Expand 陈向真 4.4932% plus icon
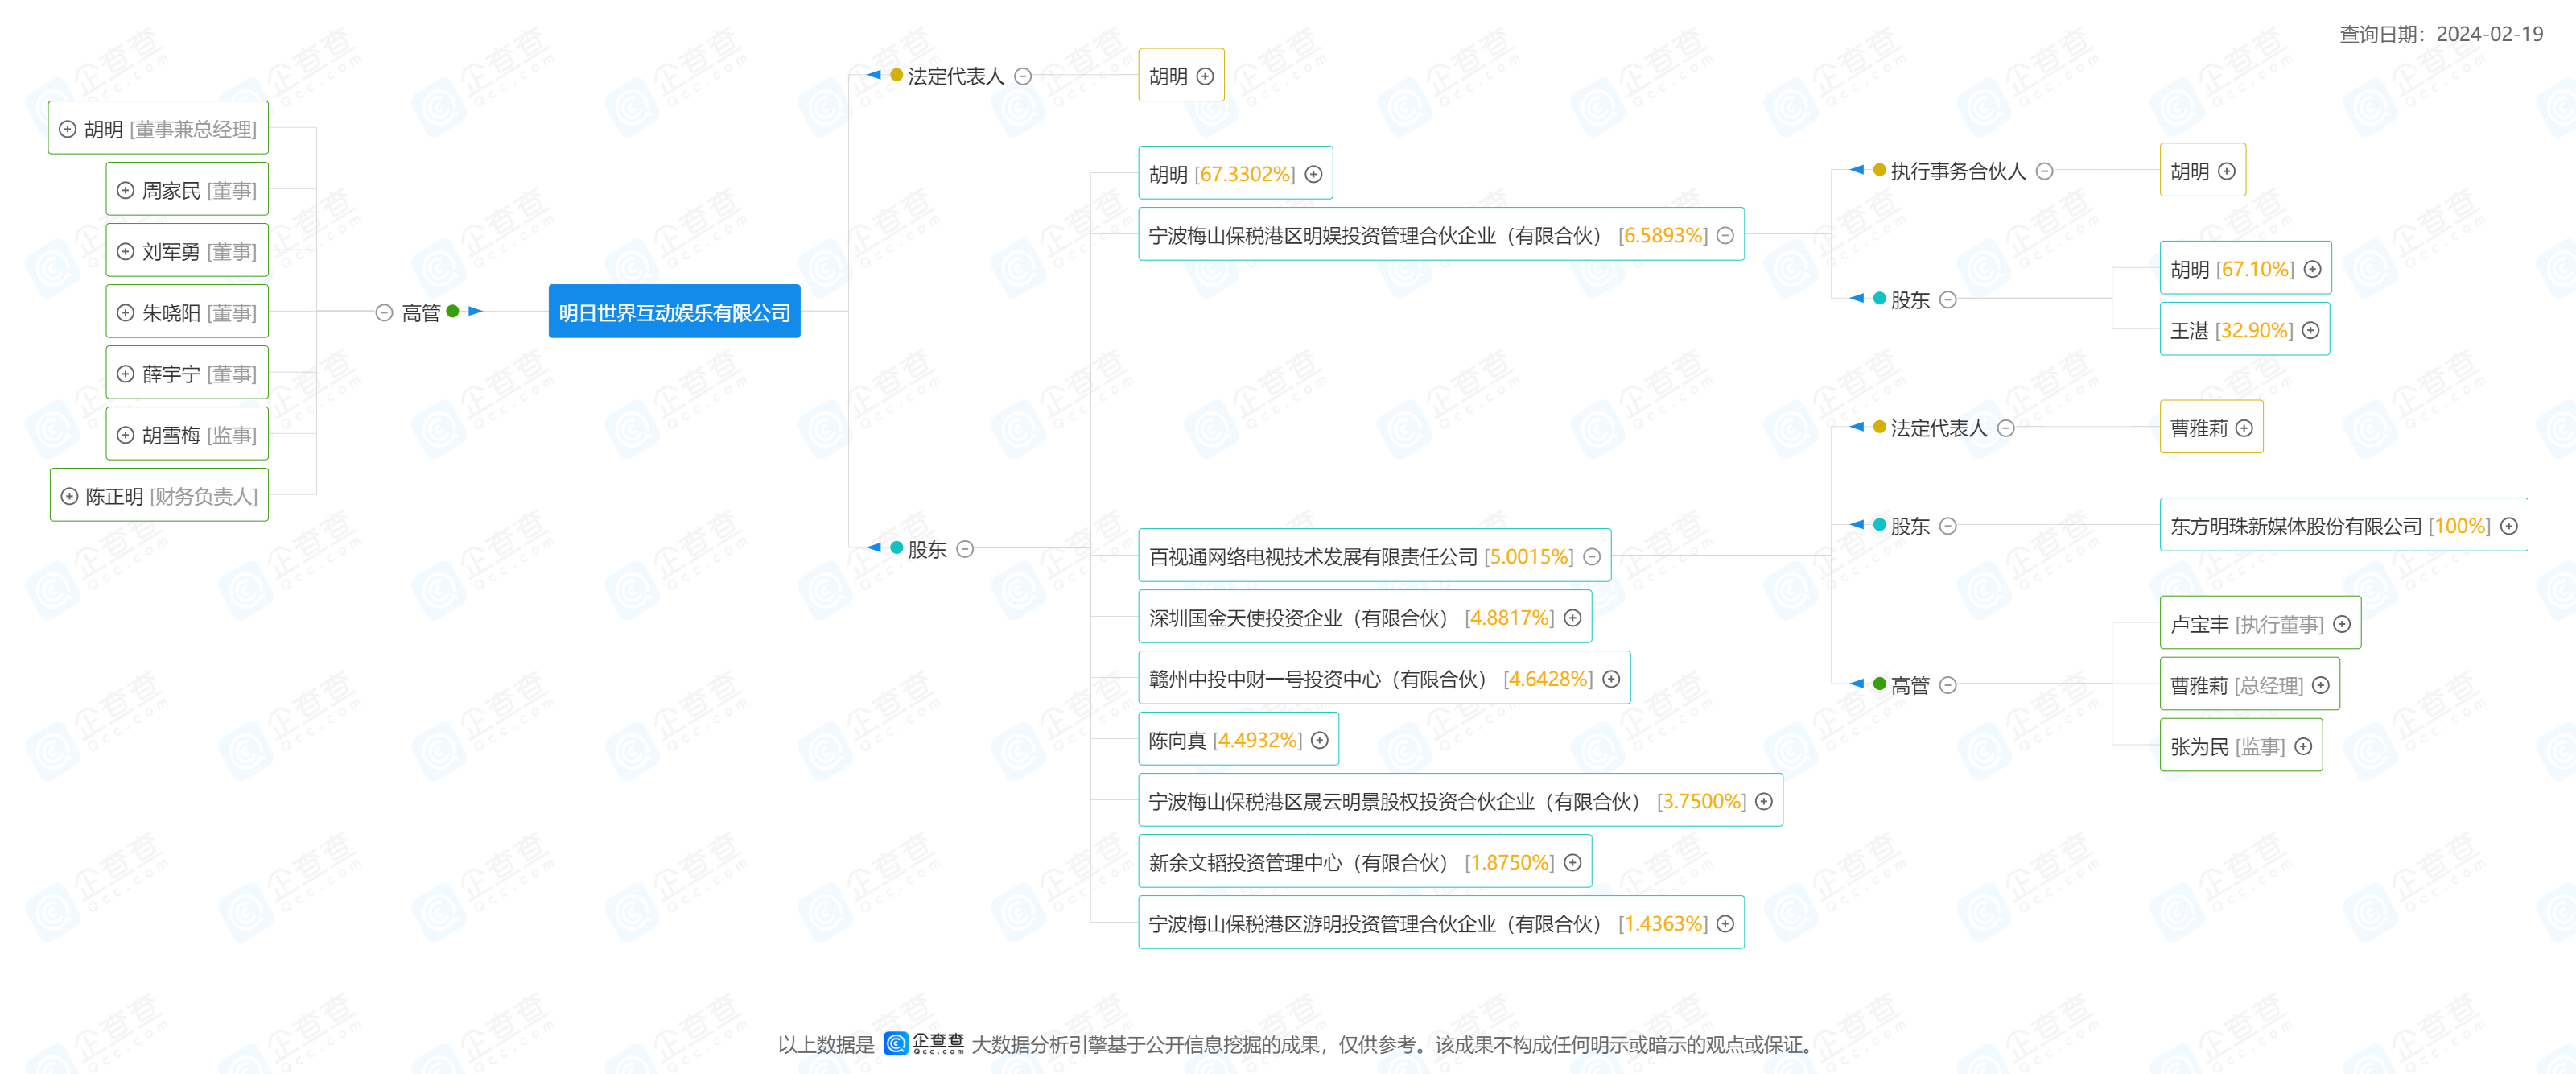2576x1074 pixels. pyautogui.click(x=1320, y=740)
